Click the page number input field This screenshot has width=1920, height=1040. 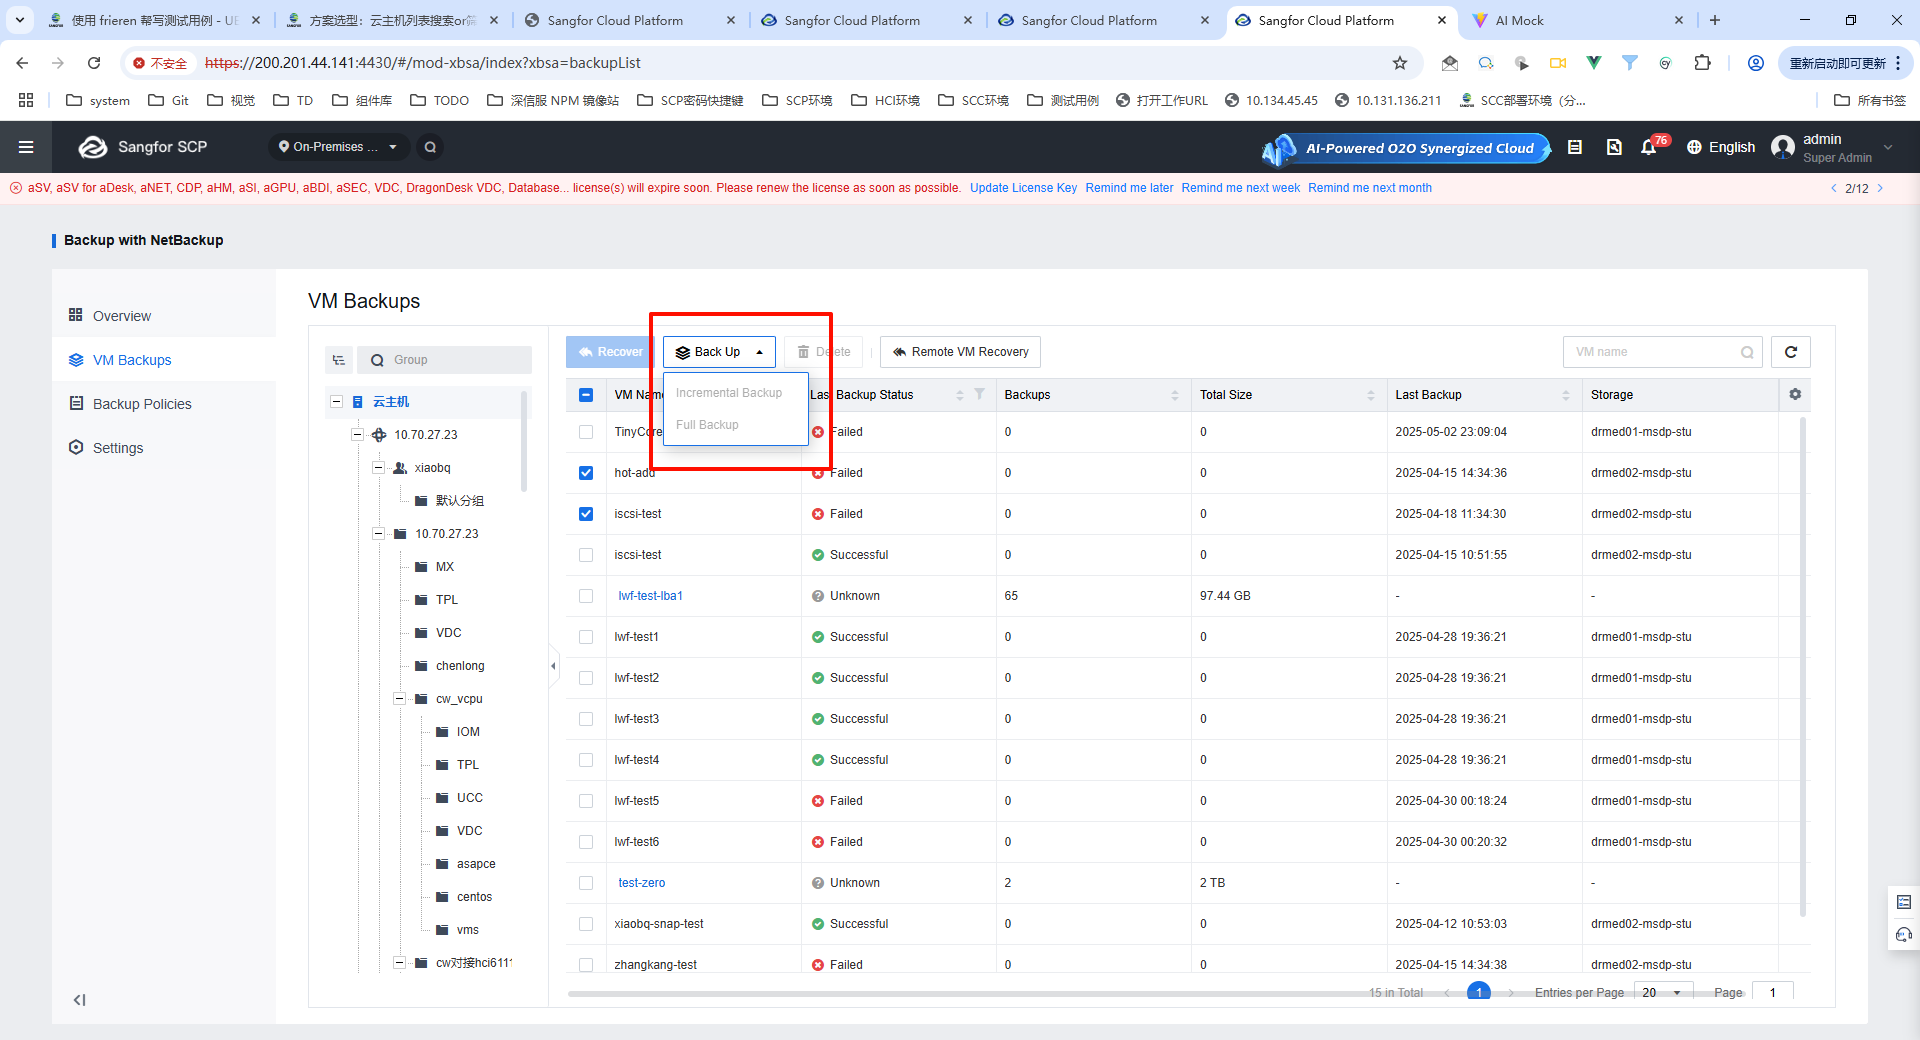tap(1772, 992)
